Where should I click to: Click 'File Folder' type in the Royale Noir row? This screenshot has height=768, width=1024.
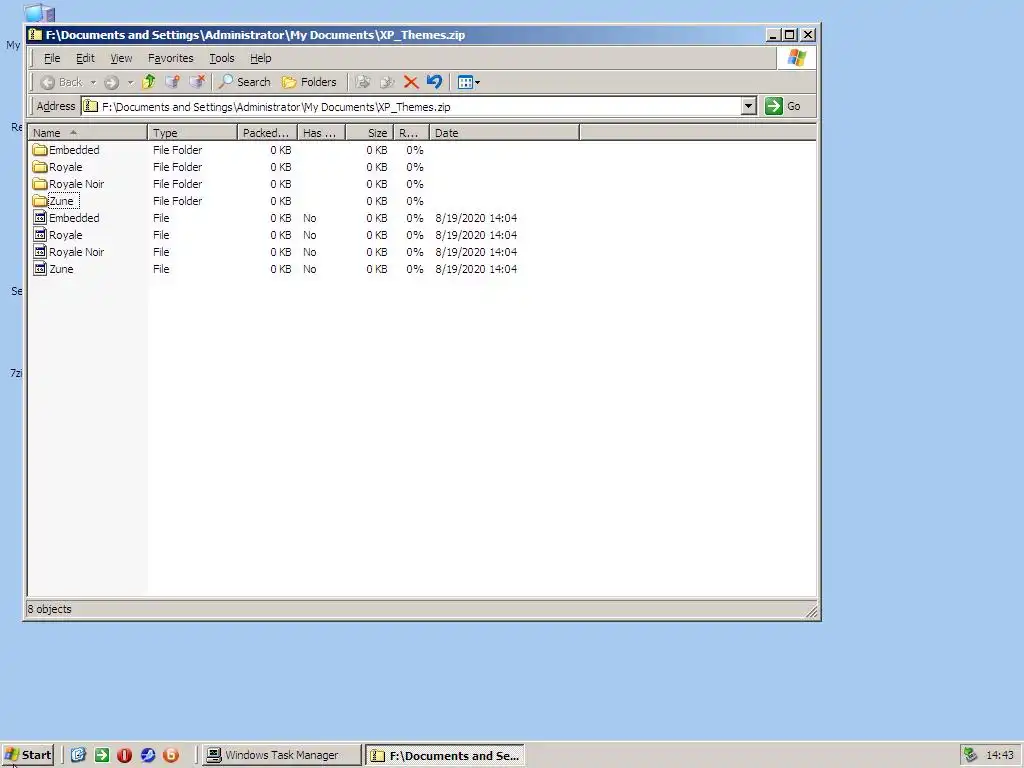point(178,184)
